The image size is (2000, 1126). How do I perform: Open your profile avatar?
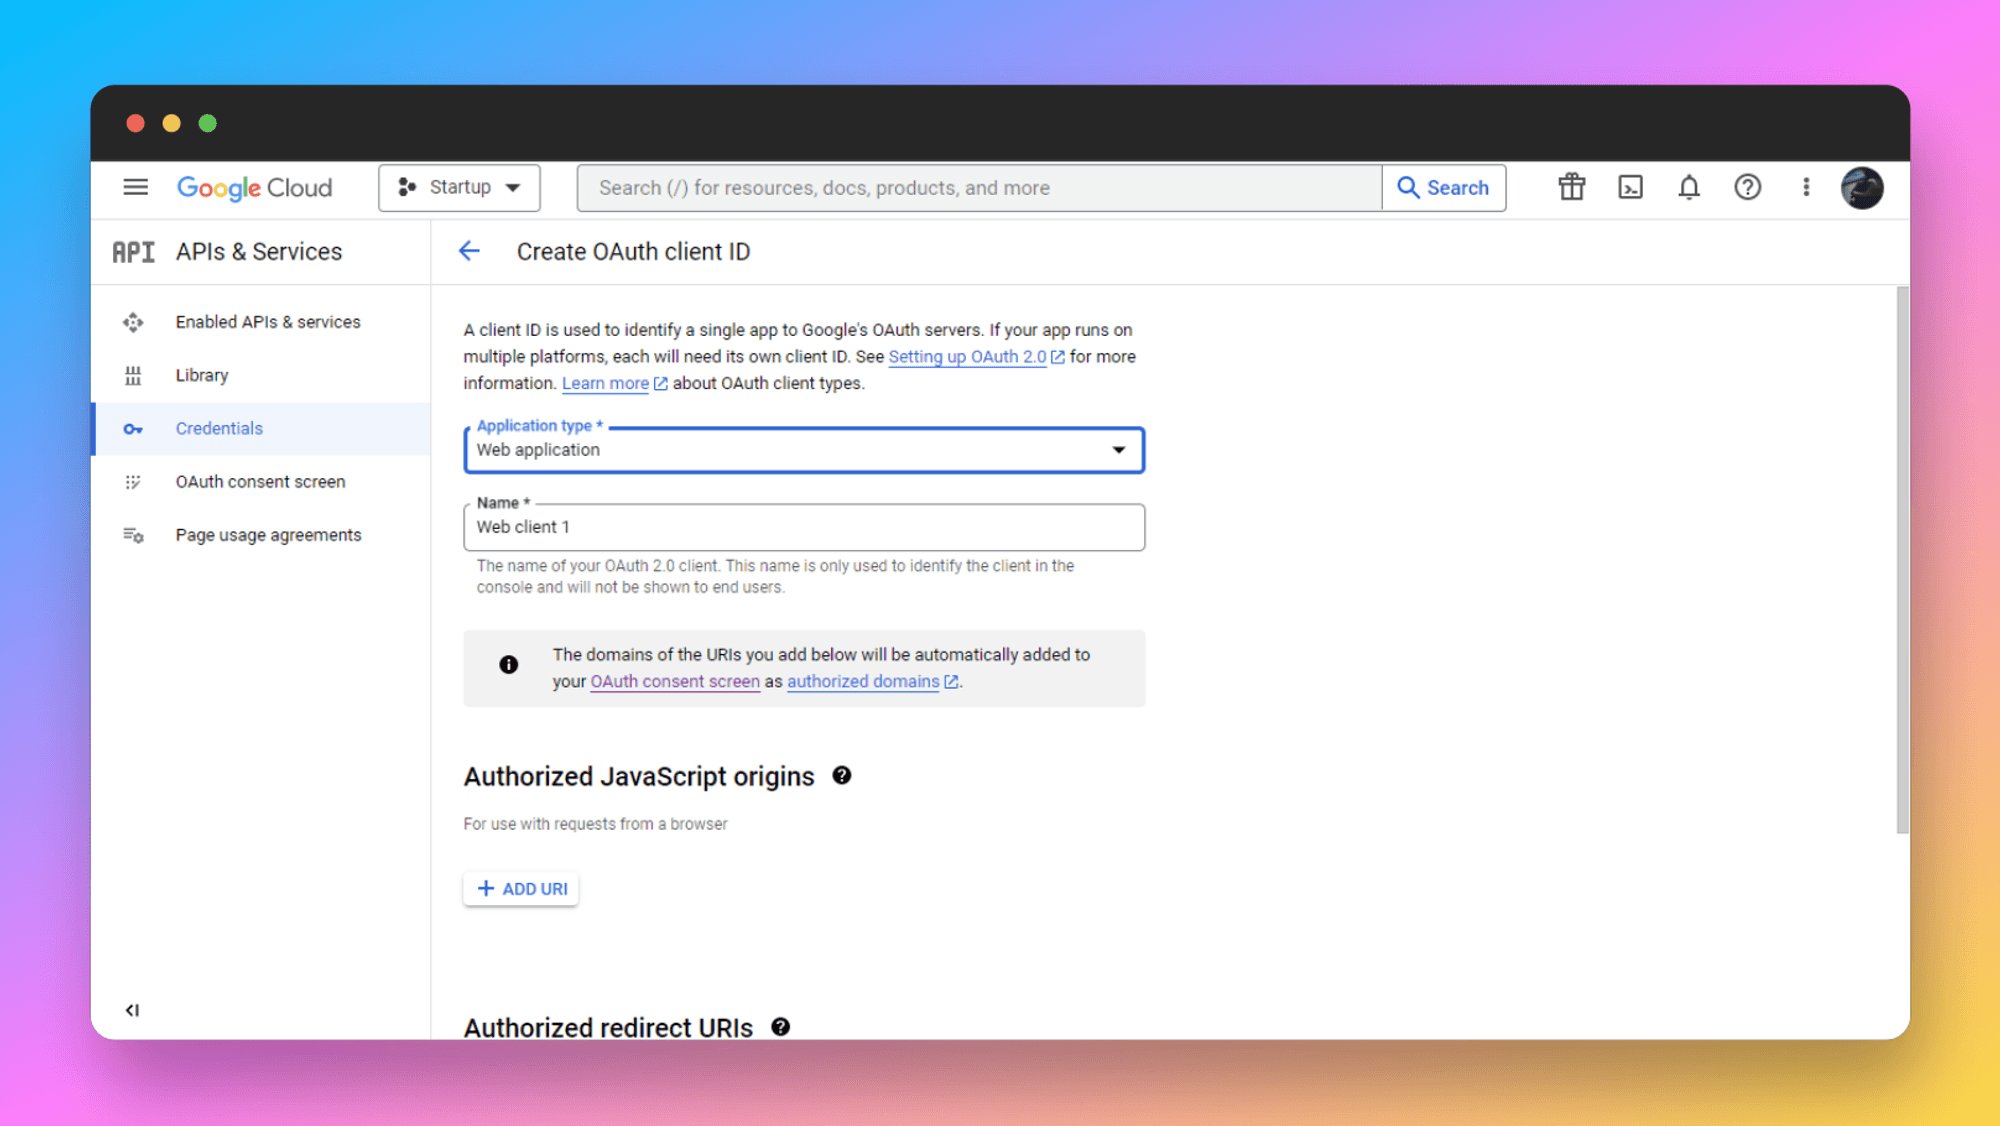point(1862,187)
